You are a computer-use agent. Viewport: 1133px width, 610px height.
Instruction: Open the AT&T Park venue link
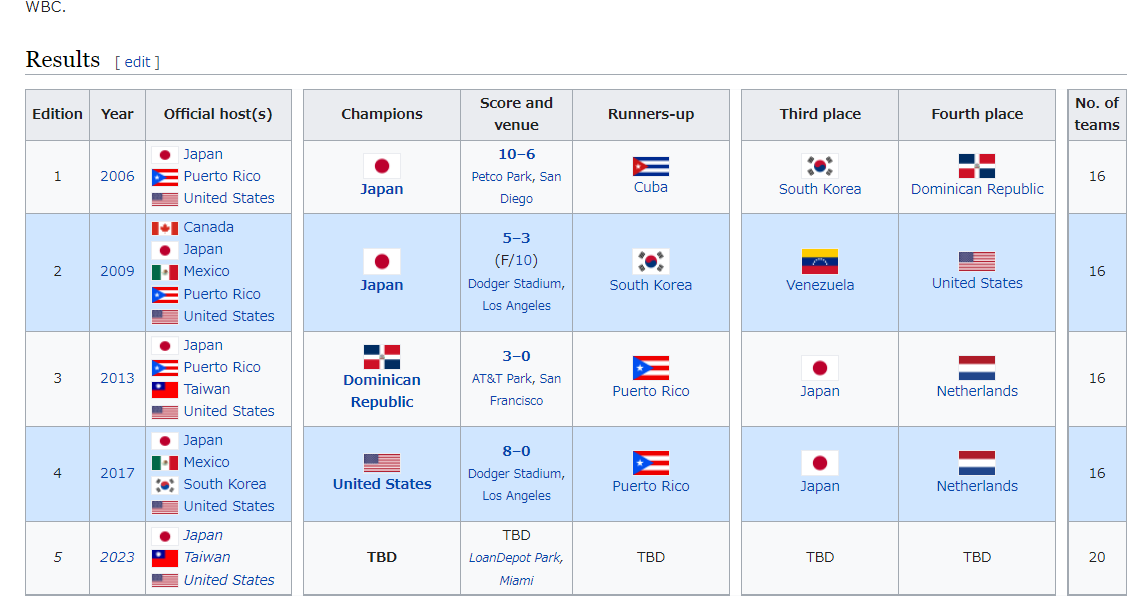tap(503, 379)
